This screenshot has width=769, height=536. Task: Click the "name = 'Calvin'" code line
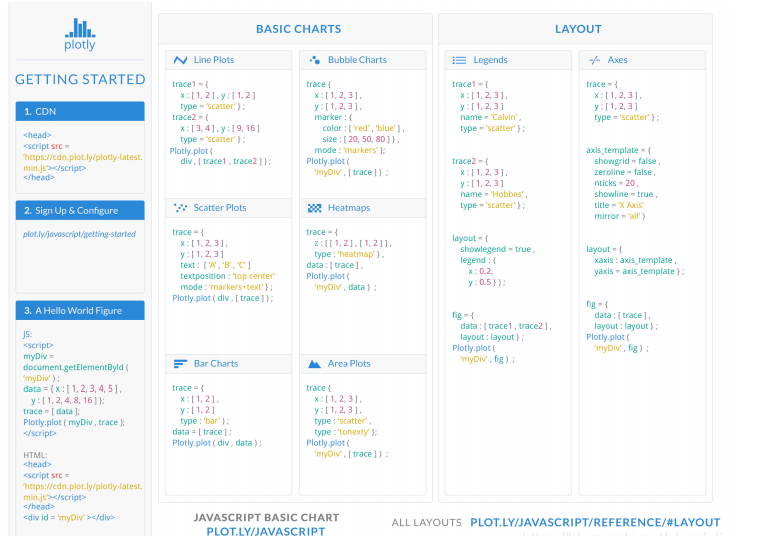click(x=490, y=117)
